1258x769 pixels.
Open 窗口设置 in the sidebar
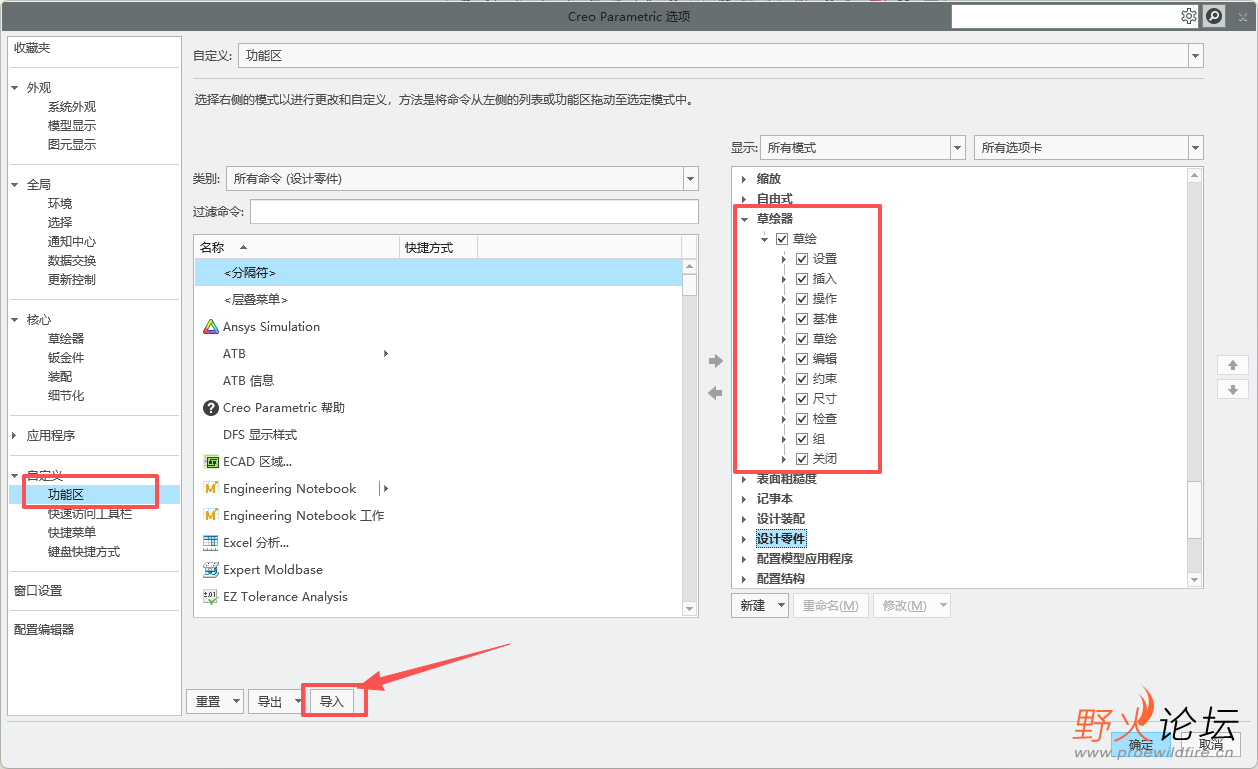(x=38, y=591)
